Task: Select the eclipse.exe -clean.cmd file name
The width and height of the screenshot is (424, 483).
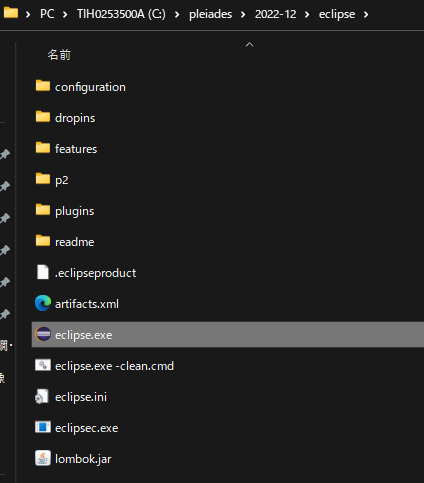Action: 114,366
